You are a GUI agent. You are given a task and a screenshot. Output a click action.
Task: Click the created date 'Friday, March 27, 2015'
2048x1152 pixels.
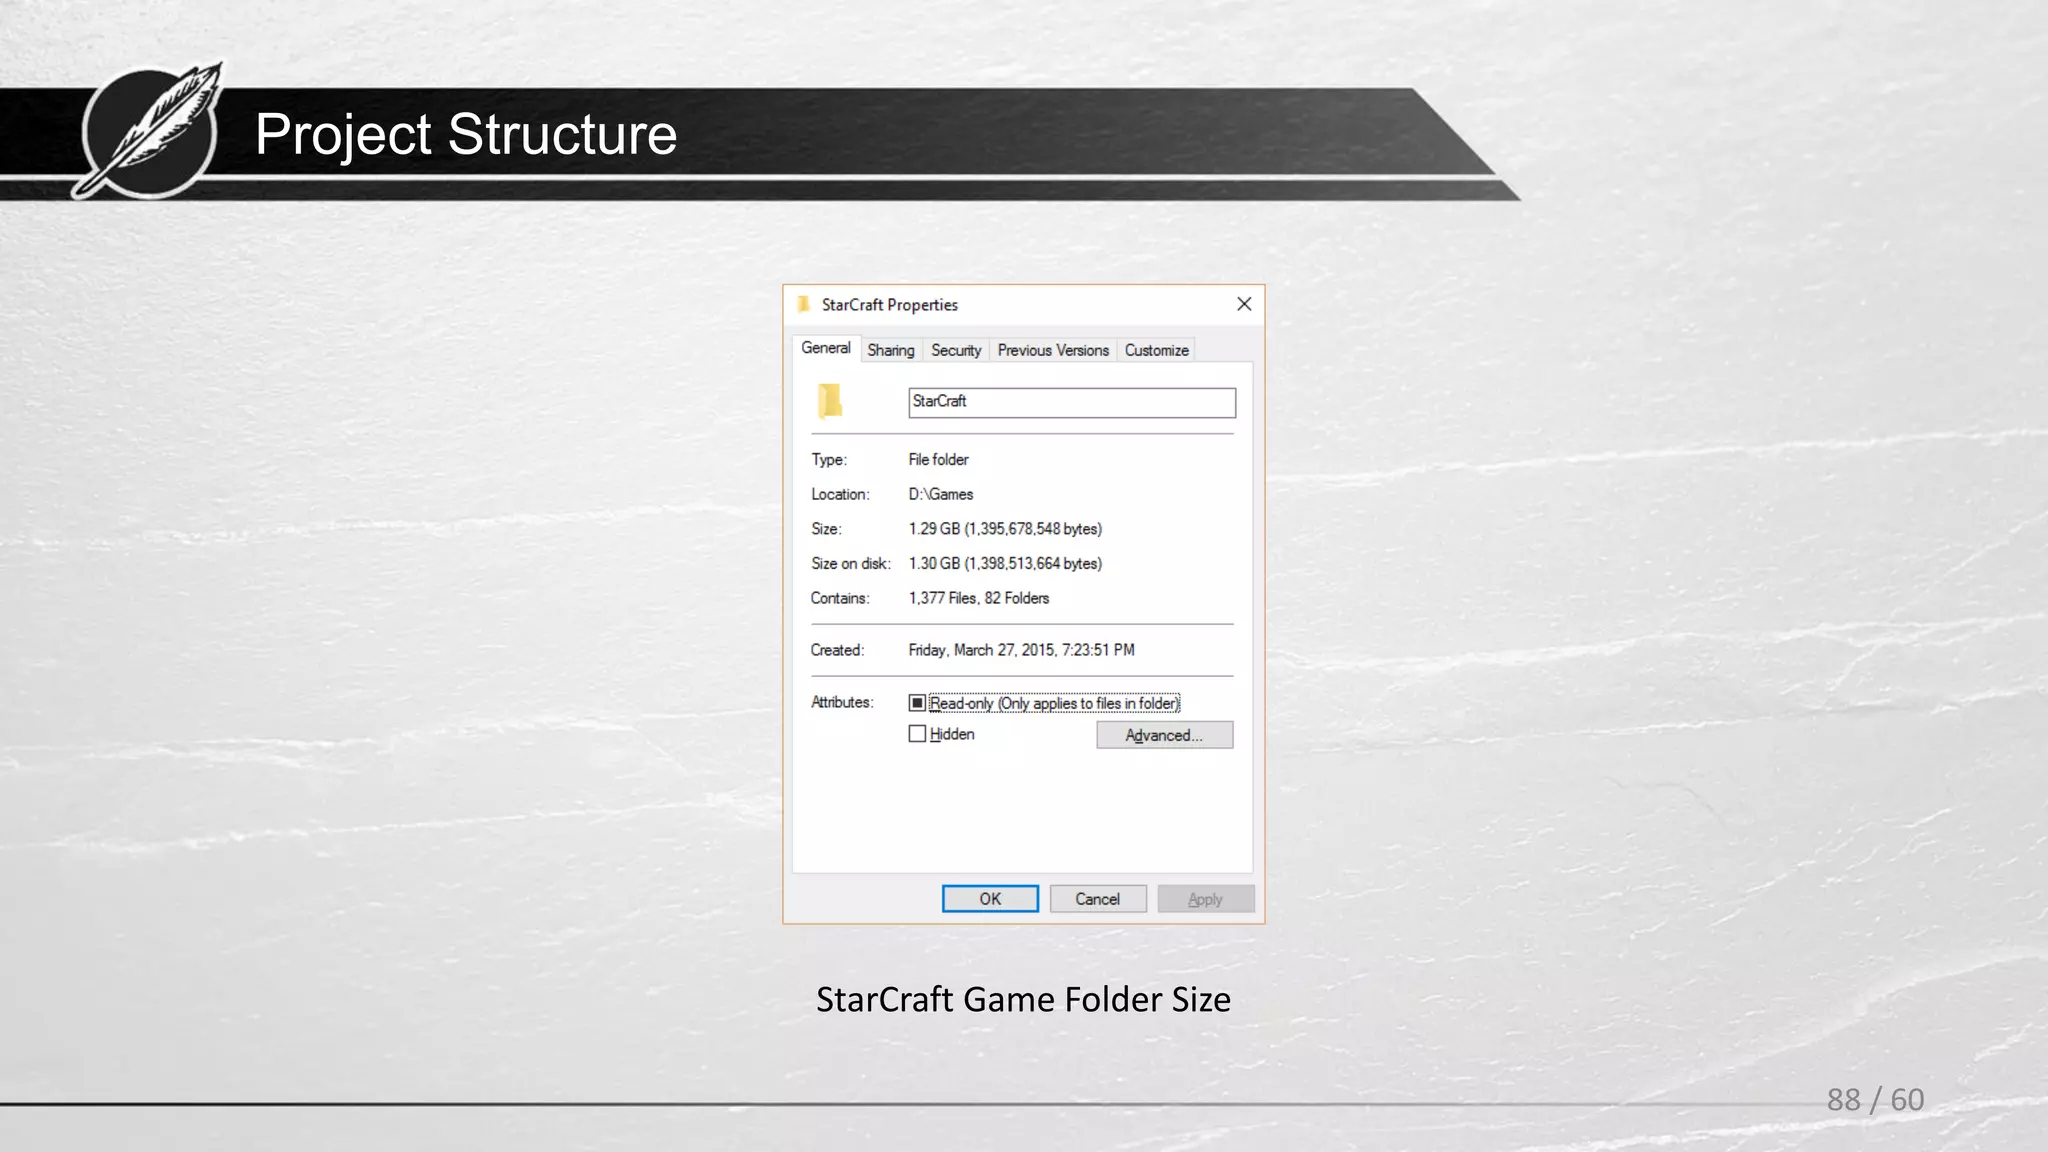point(1021,650)
